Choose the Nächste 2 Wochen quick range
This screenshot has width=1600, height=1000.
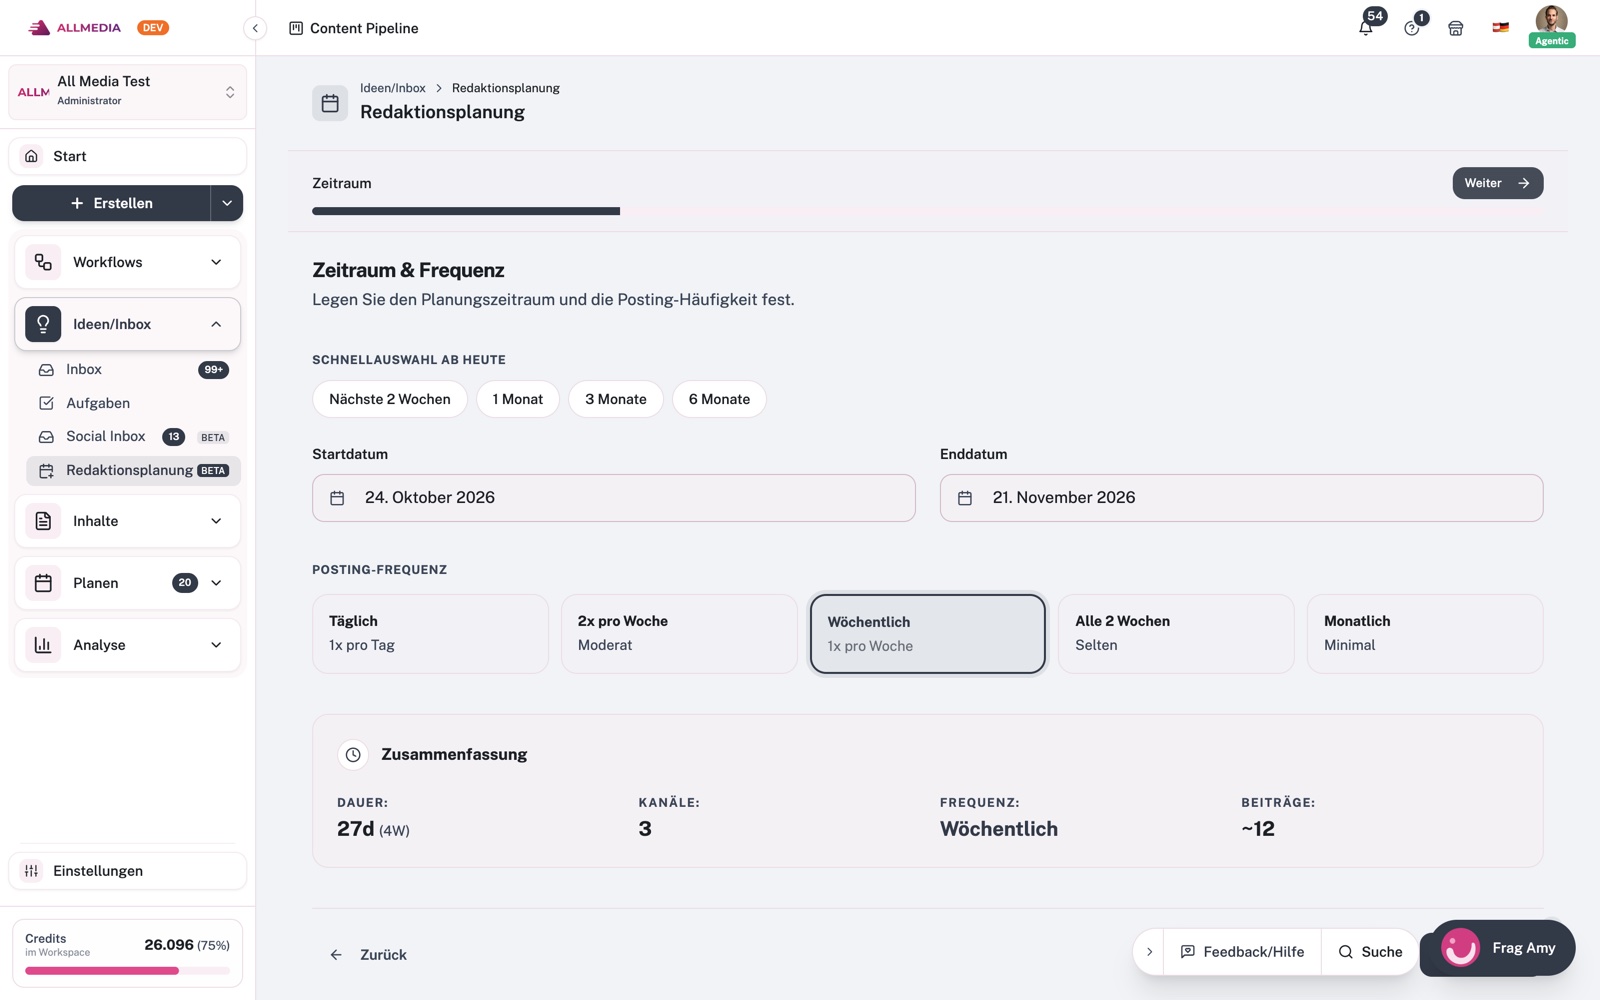(390, 399)
